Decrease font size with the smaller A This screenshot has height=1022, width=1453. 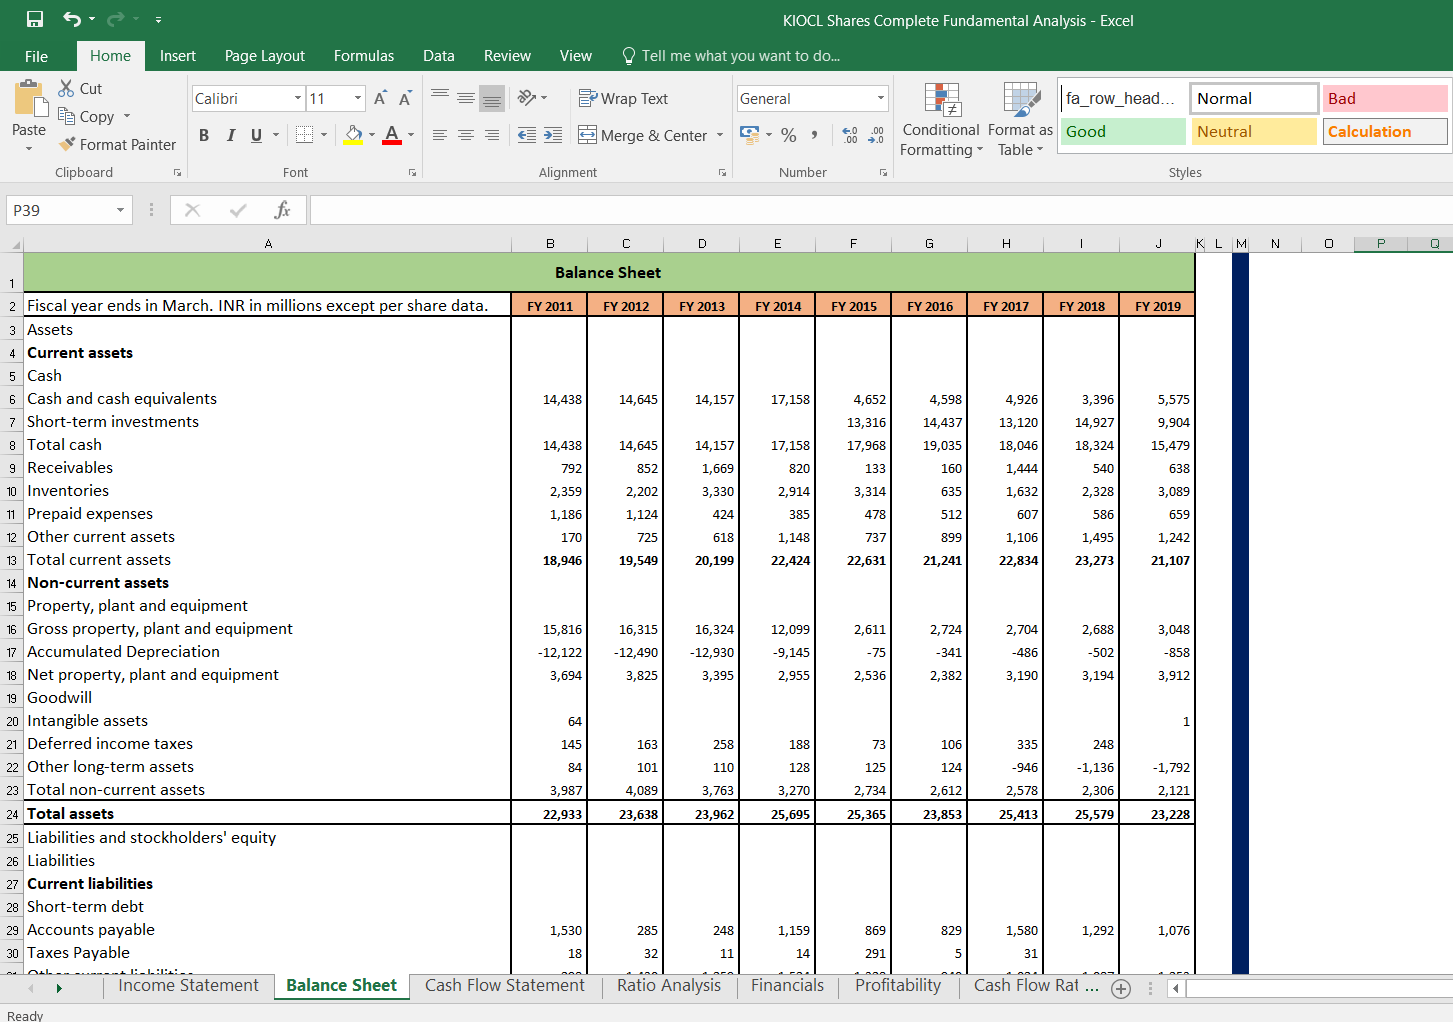tap(405, 98)
